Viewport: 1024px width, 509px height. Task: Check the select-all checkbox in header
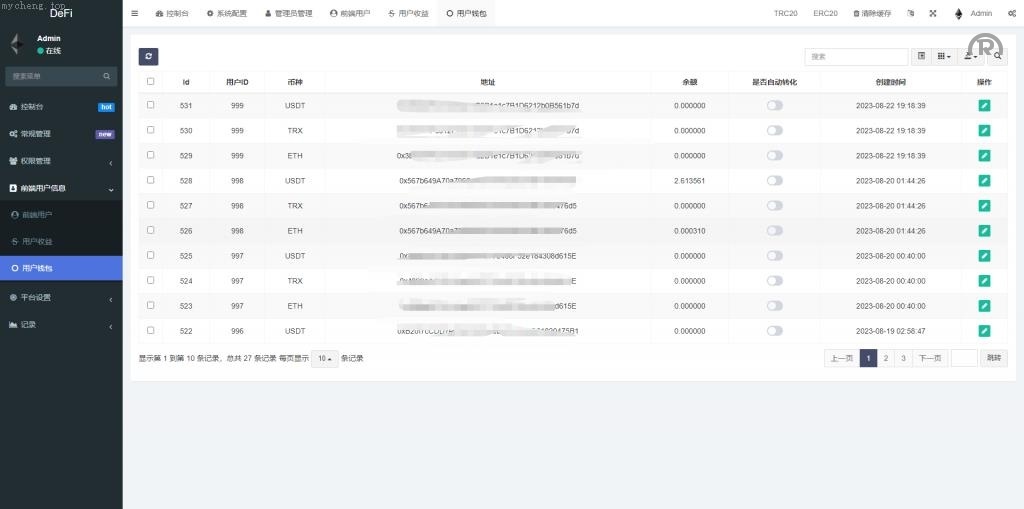pos(151,82)
